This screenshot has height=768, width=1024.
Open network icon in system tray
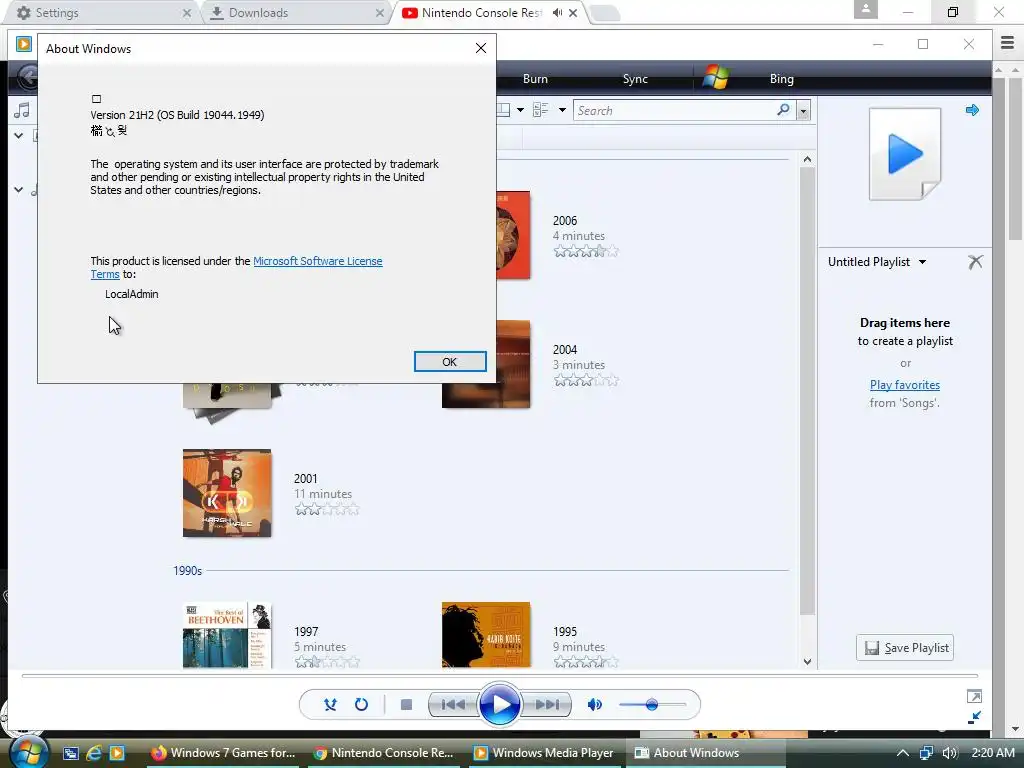[x=927, y=754]
